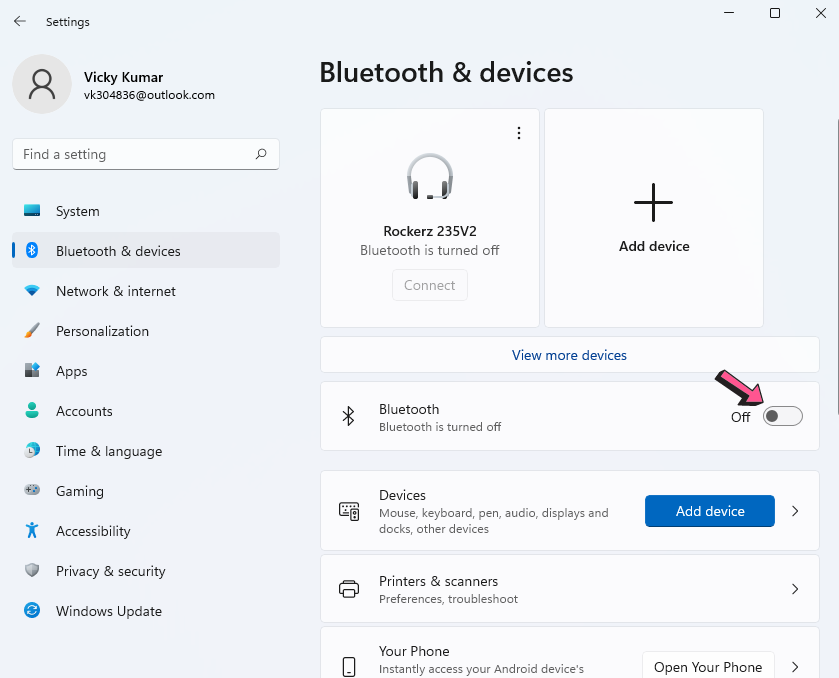
Task: Click the Printers & scanners title text
Action: pyautogui.click(x=438, y=581)
